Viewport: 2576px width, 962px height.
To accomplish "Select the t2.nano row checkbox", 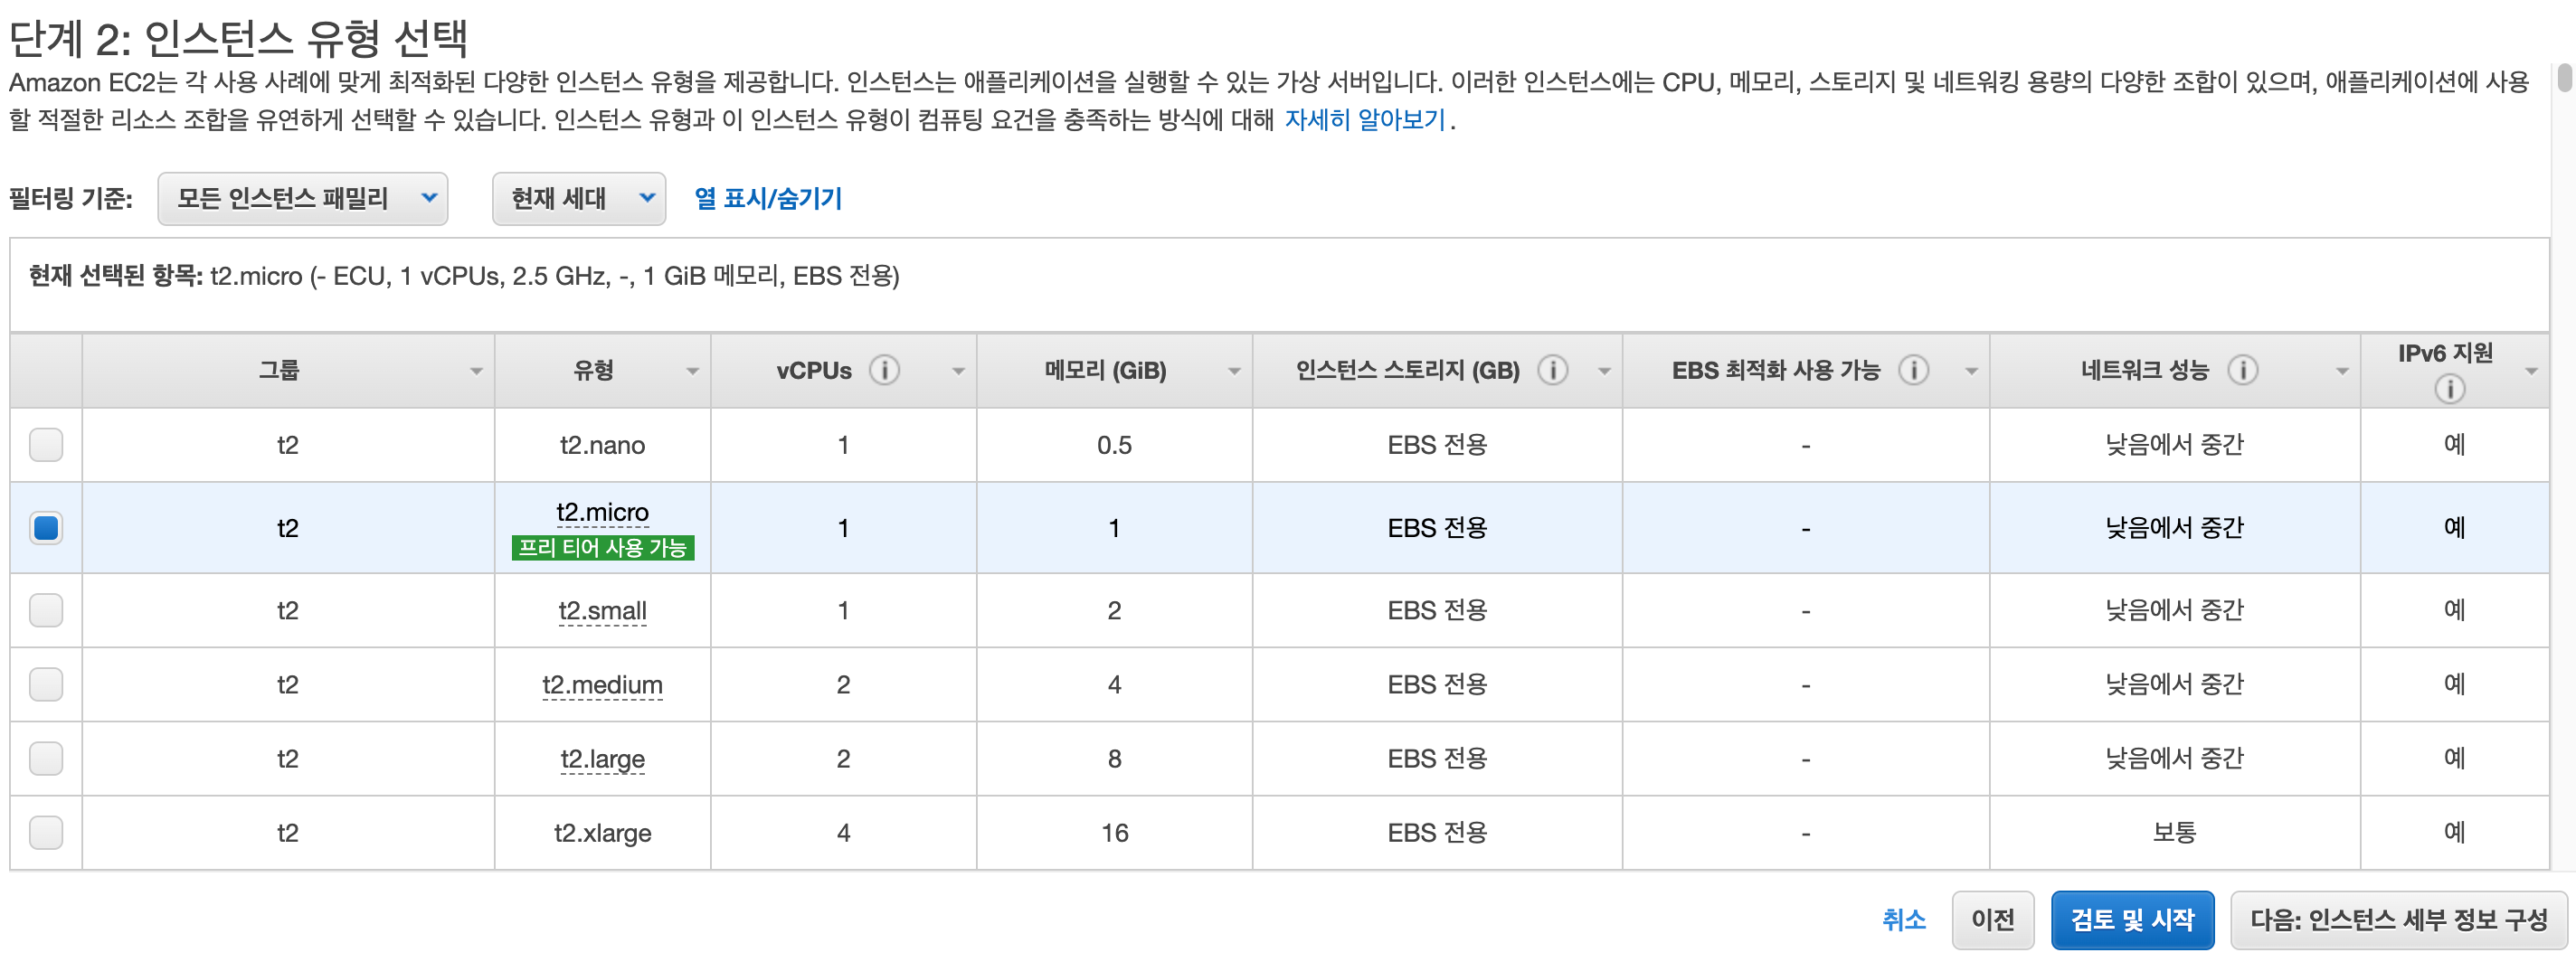I will (x=46, y=445).
